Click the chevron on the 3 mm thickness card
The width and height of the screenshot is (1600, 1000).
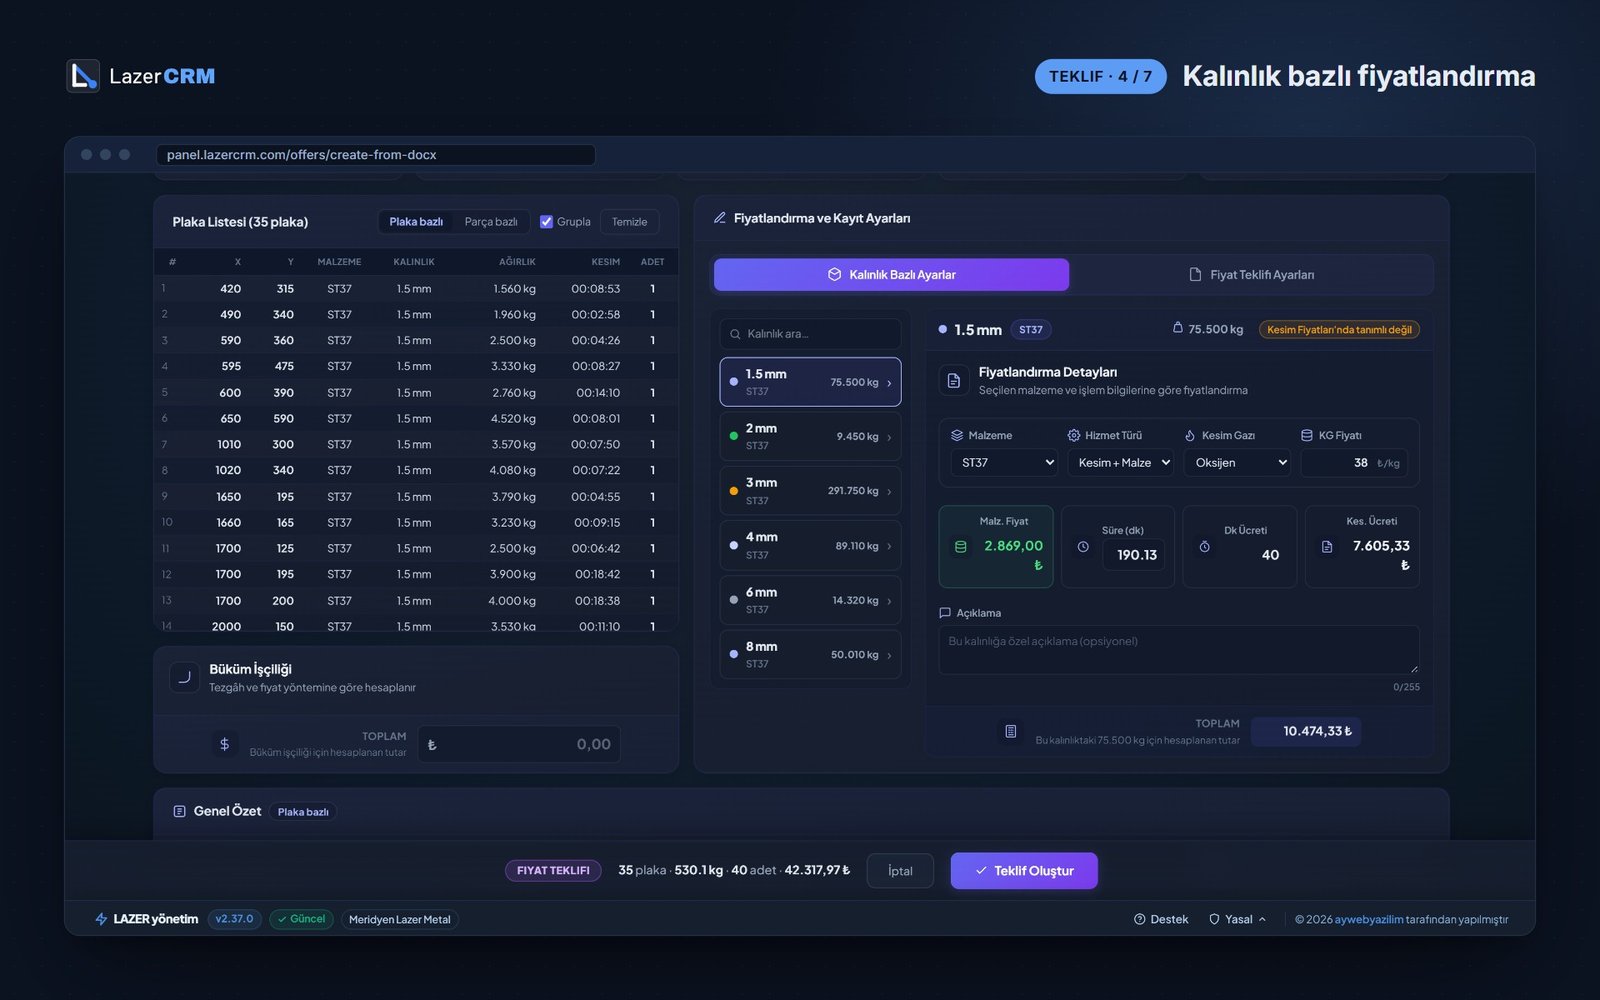[889, 491]
